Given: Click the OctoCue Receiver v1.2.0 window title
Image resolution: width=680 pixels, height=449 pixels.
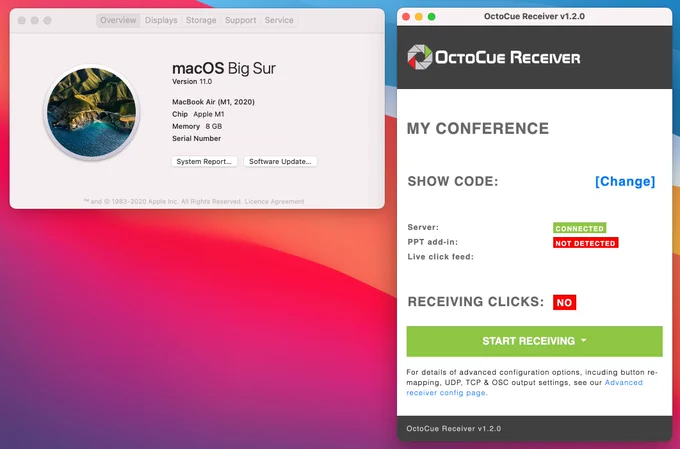Looking at the screenshot, I should [534, 16].
